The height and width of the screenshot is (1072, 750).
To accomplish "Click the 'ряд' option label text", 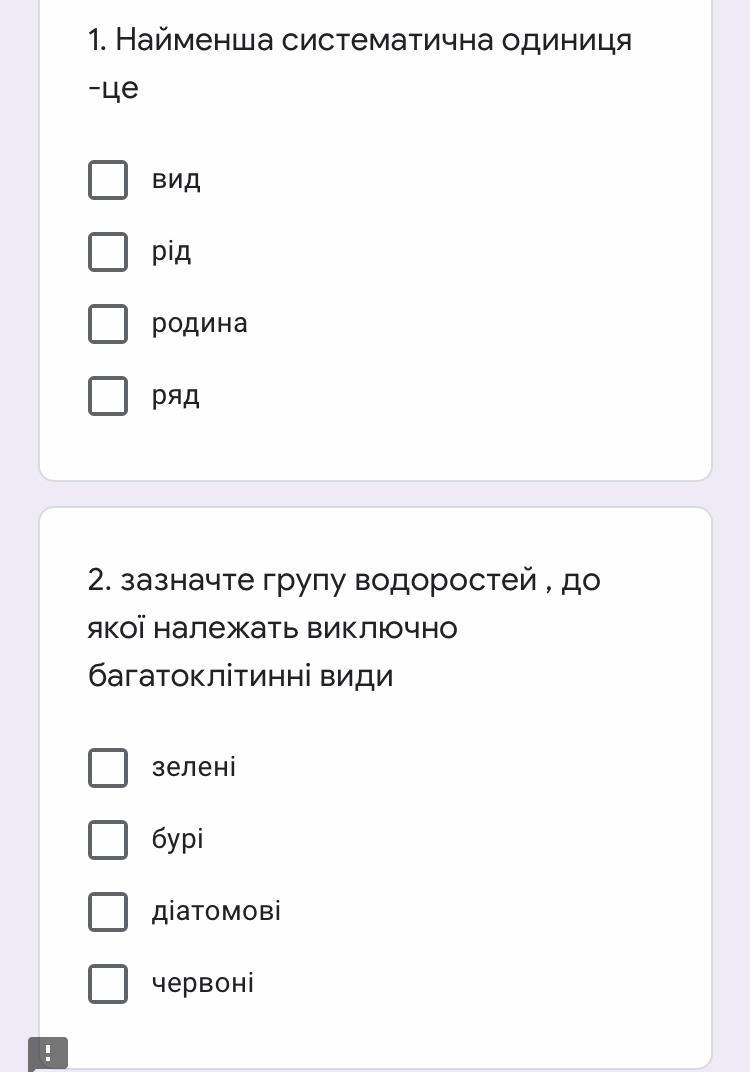I will (176, 396).
